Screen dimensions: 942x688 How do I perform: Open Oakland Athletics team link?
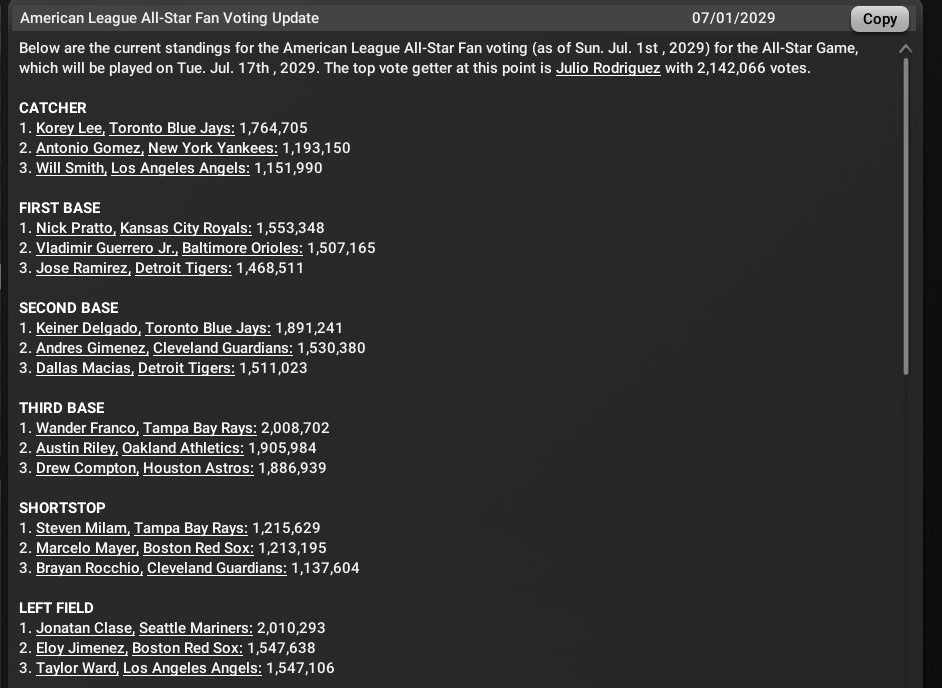(183, 448)
